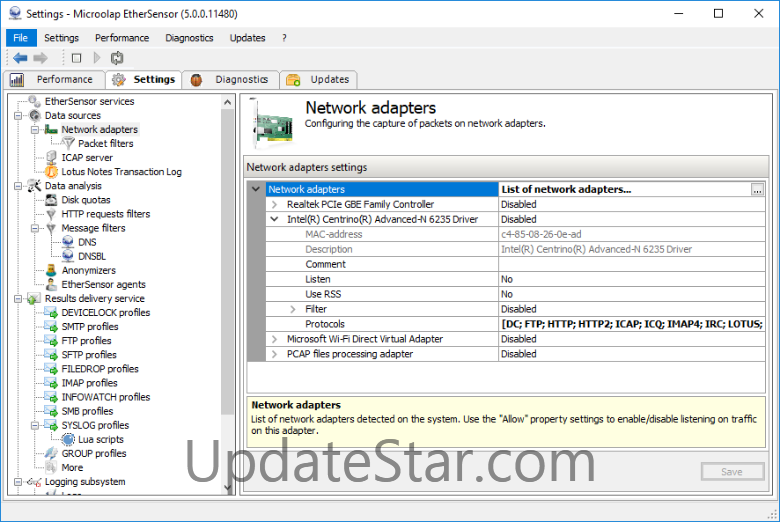Expand the PCAP files processing adapter row
Image resolution: width=780 pixels, height=522 pixels.
click(274, 354)
